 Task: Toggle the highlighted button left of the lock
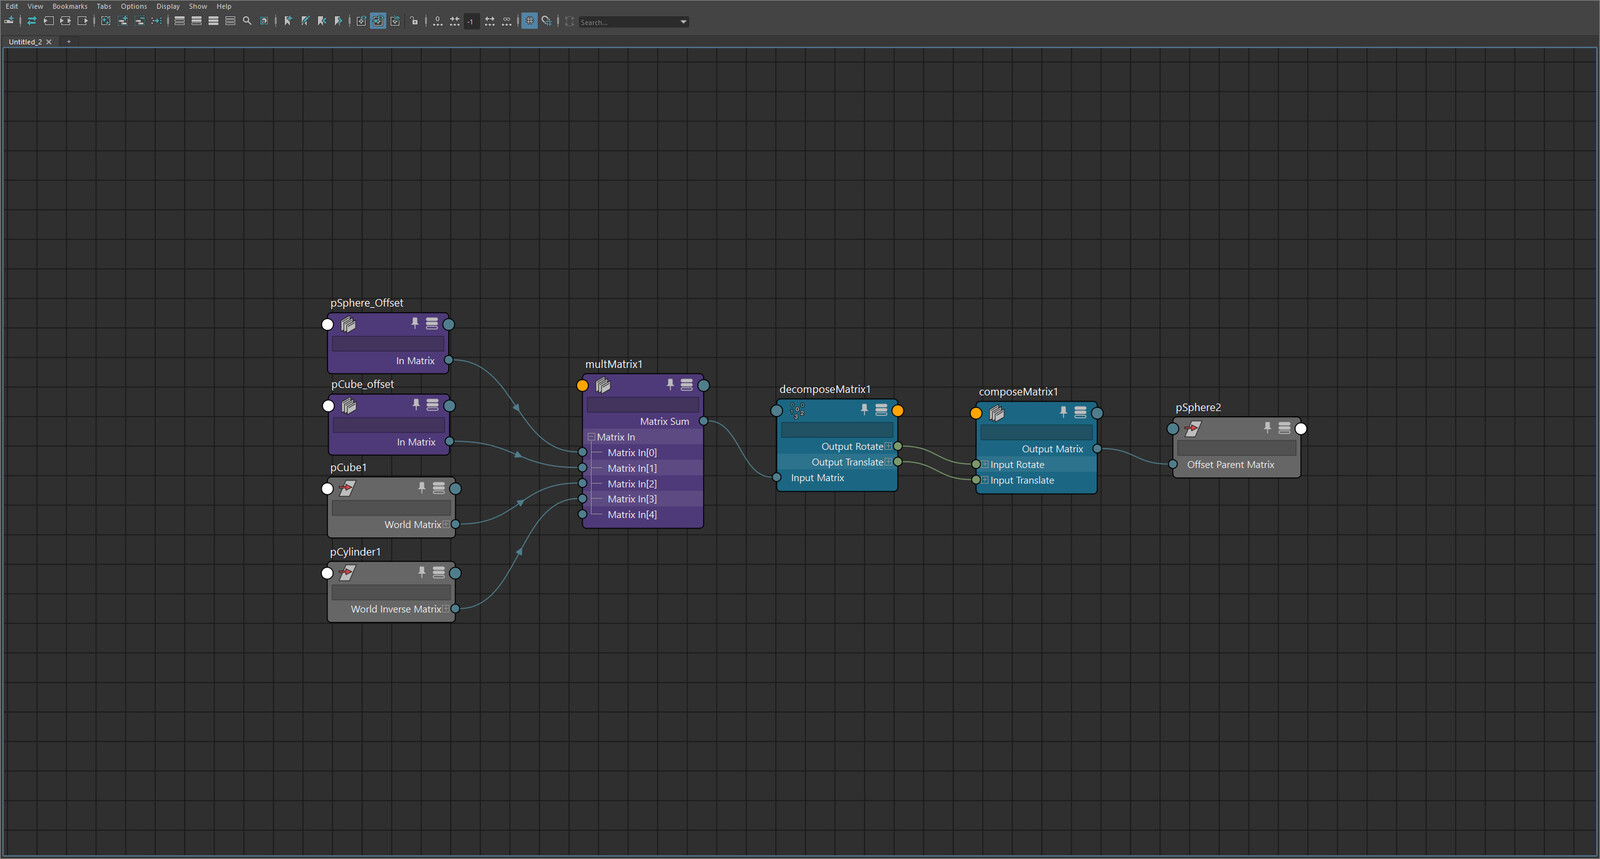pos(378,21)
